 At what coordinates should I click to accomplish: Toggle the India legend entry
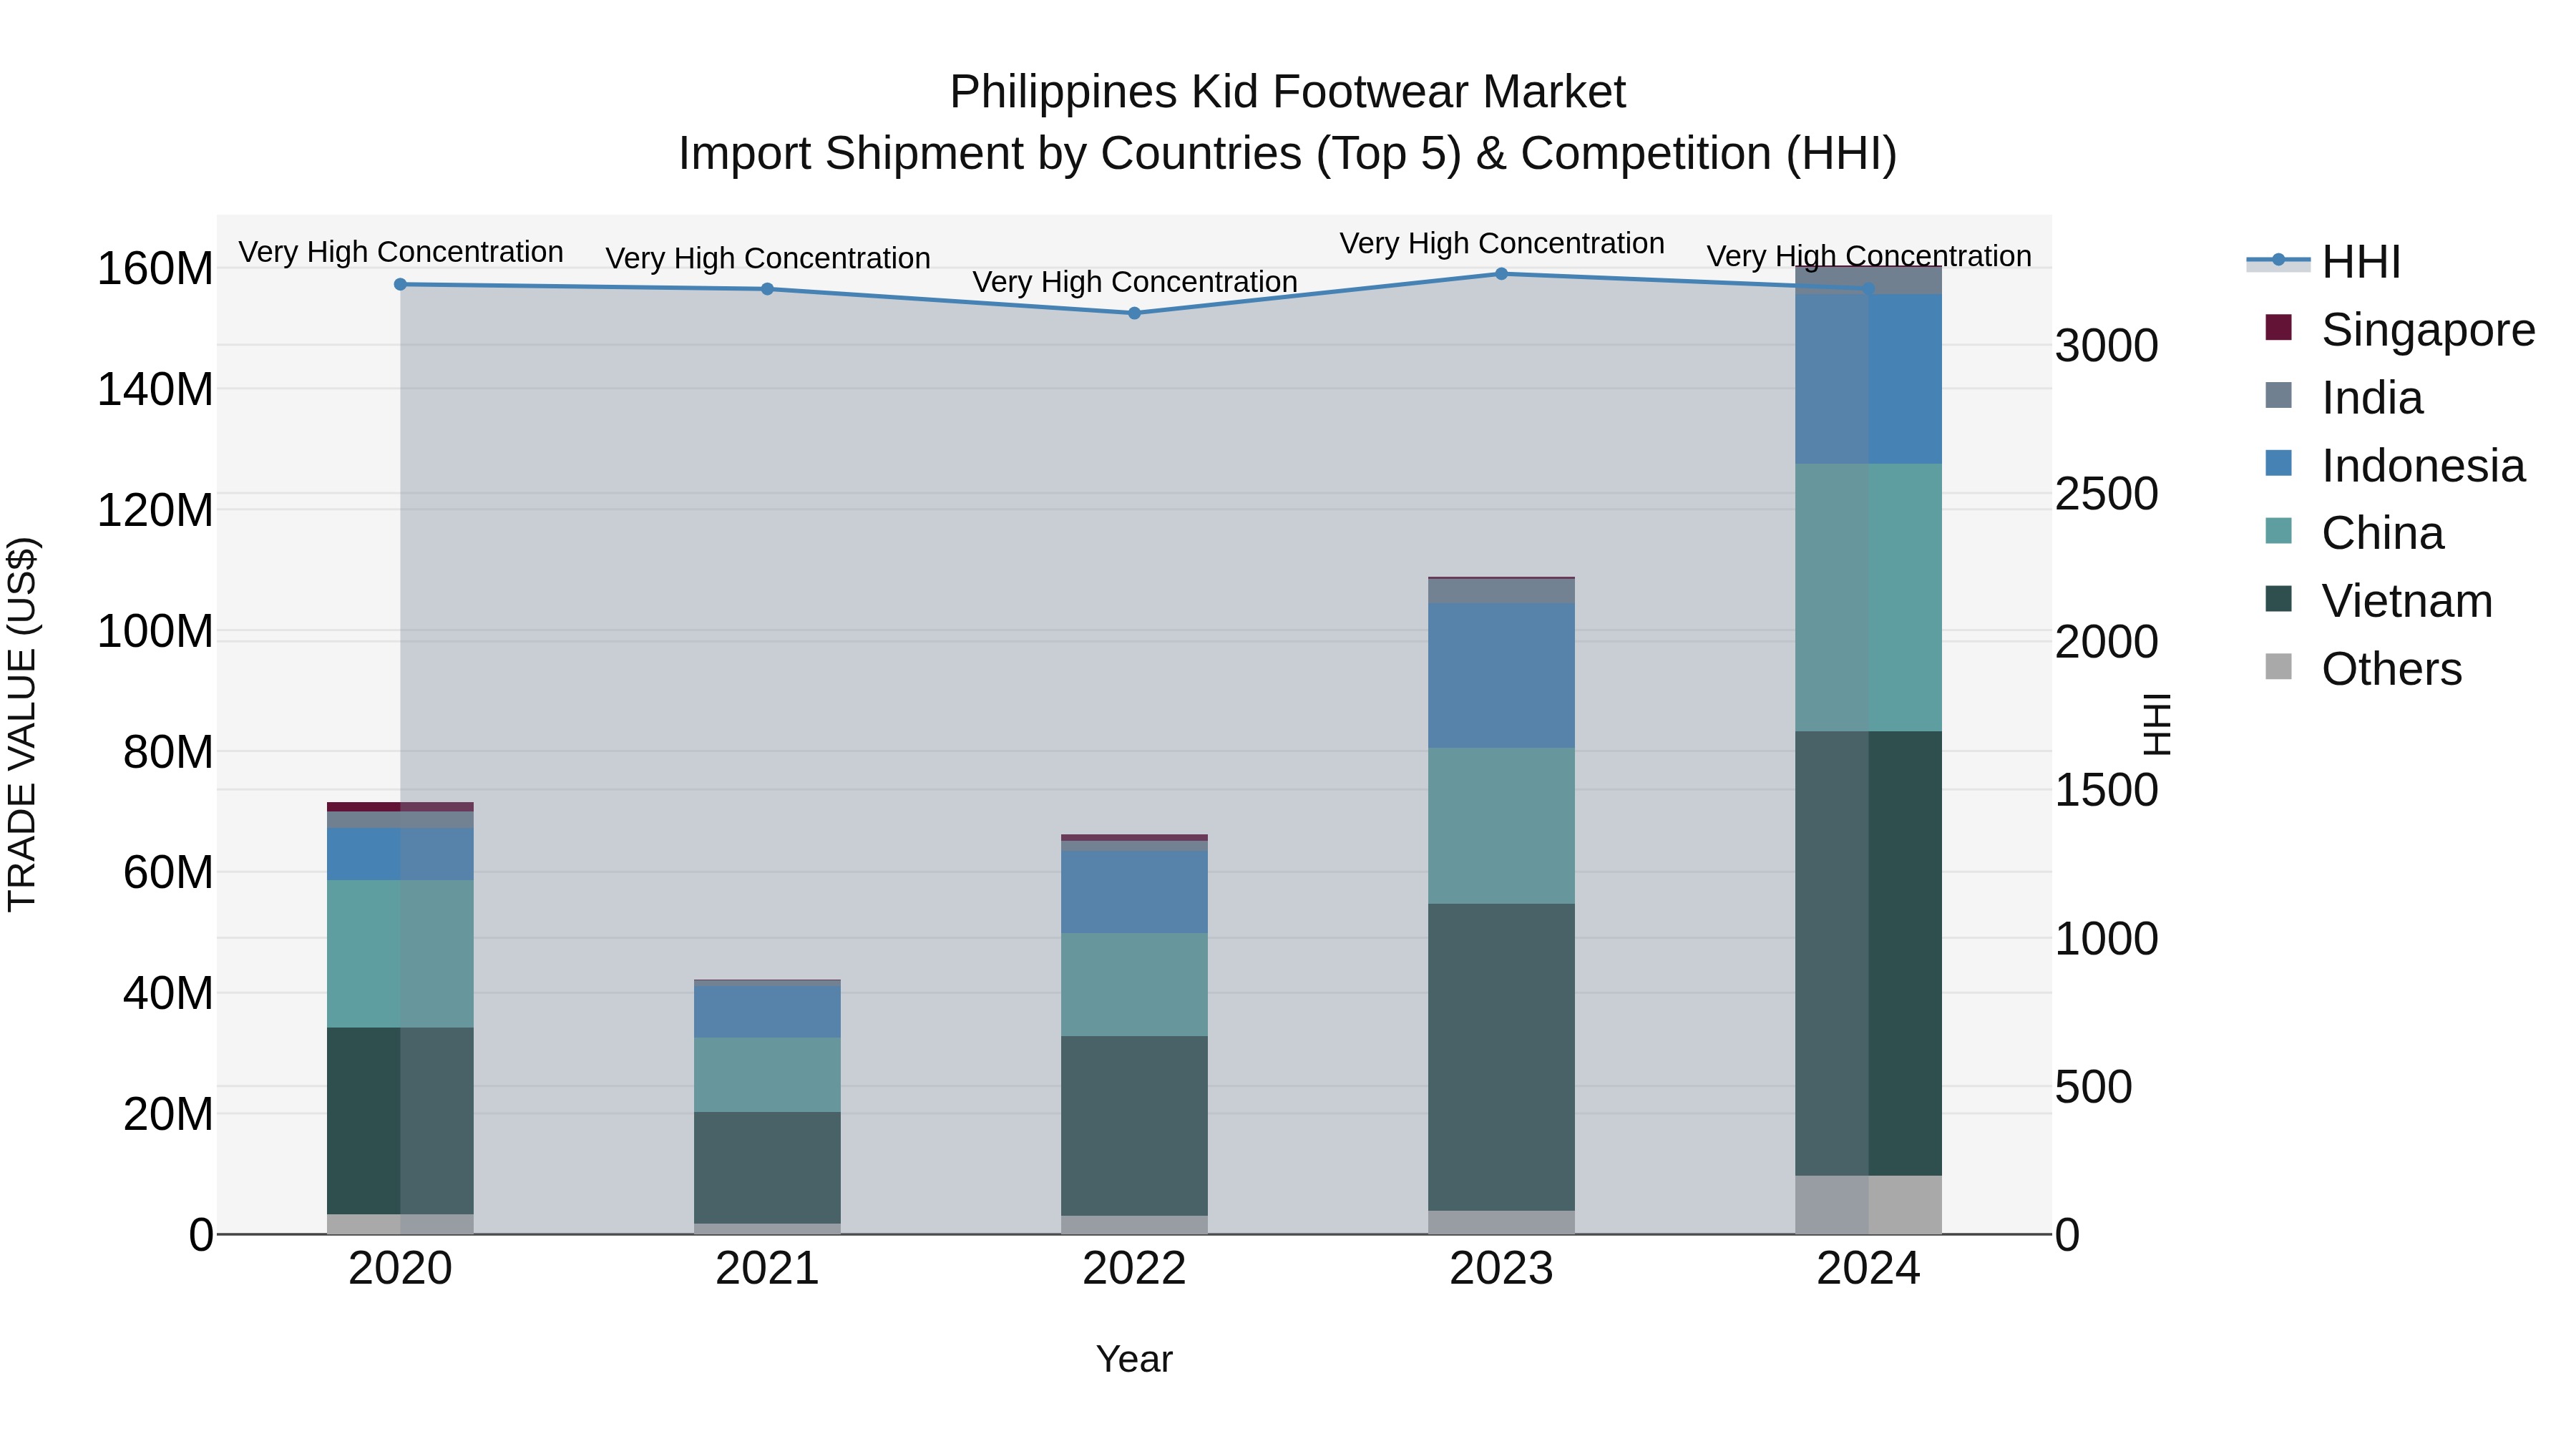(2344, 398)
